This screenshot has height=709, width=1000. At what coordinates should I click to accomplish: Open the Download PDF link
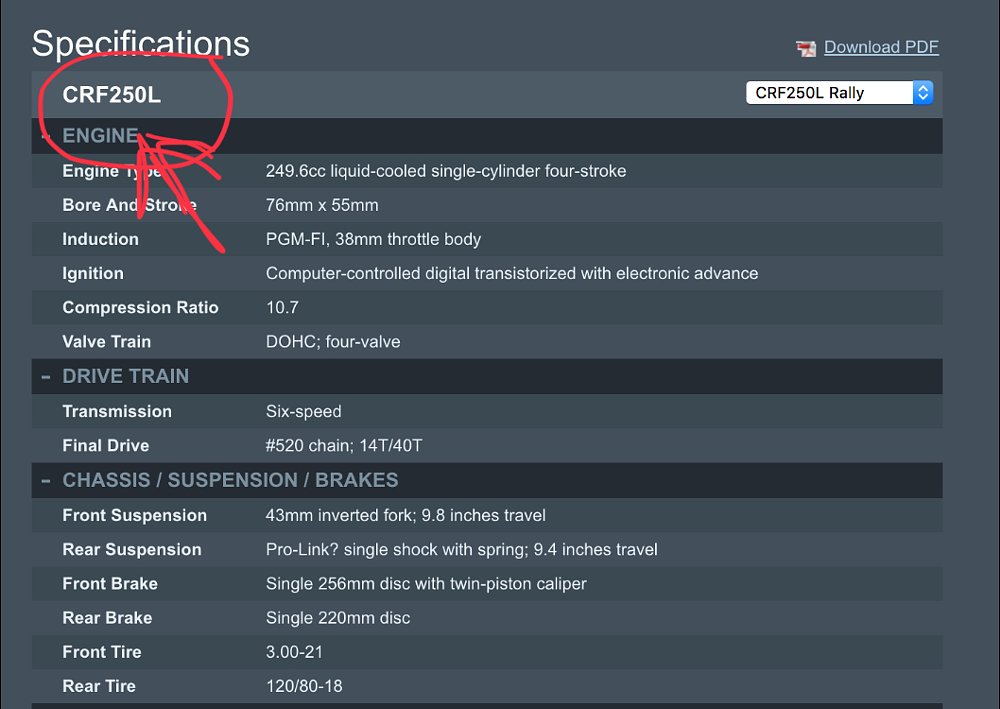click(x=880, y=47)
